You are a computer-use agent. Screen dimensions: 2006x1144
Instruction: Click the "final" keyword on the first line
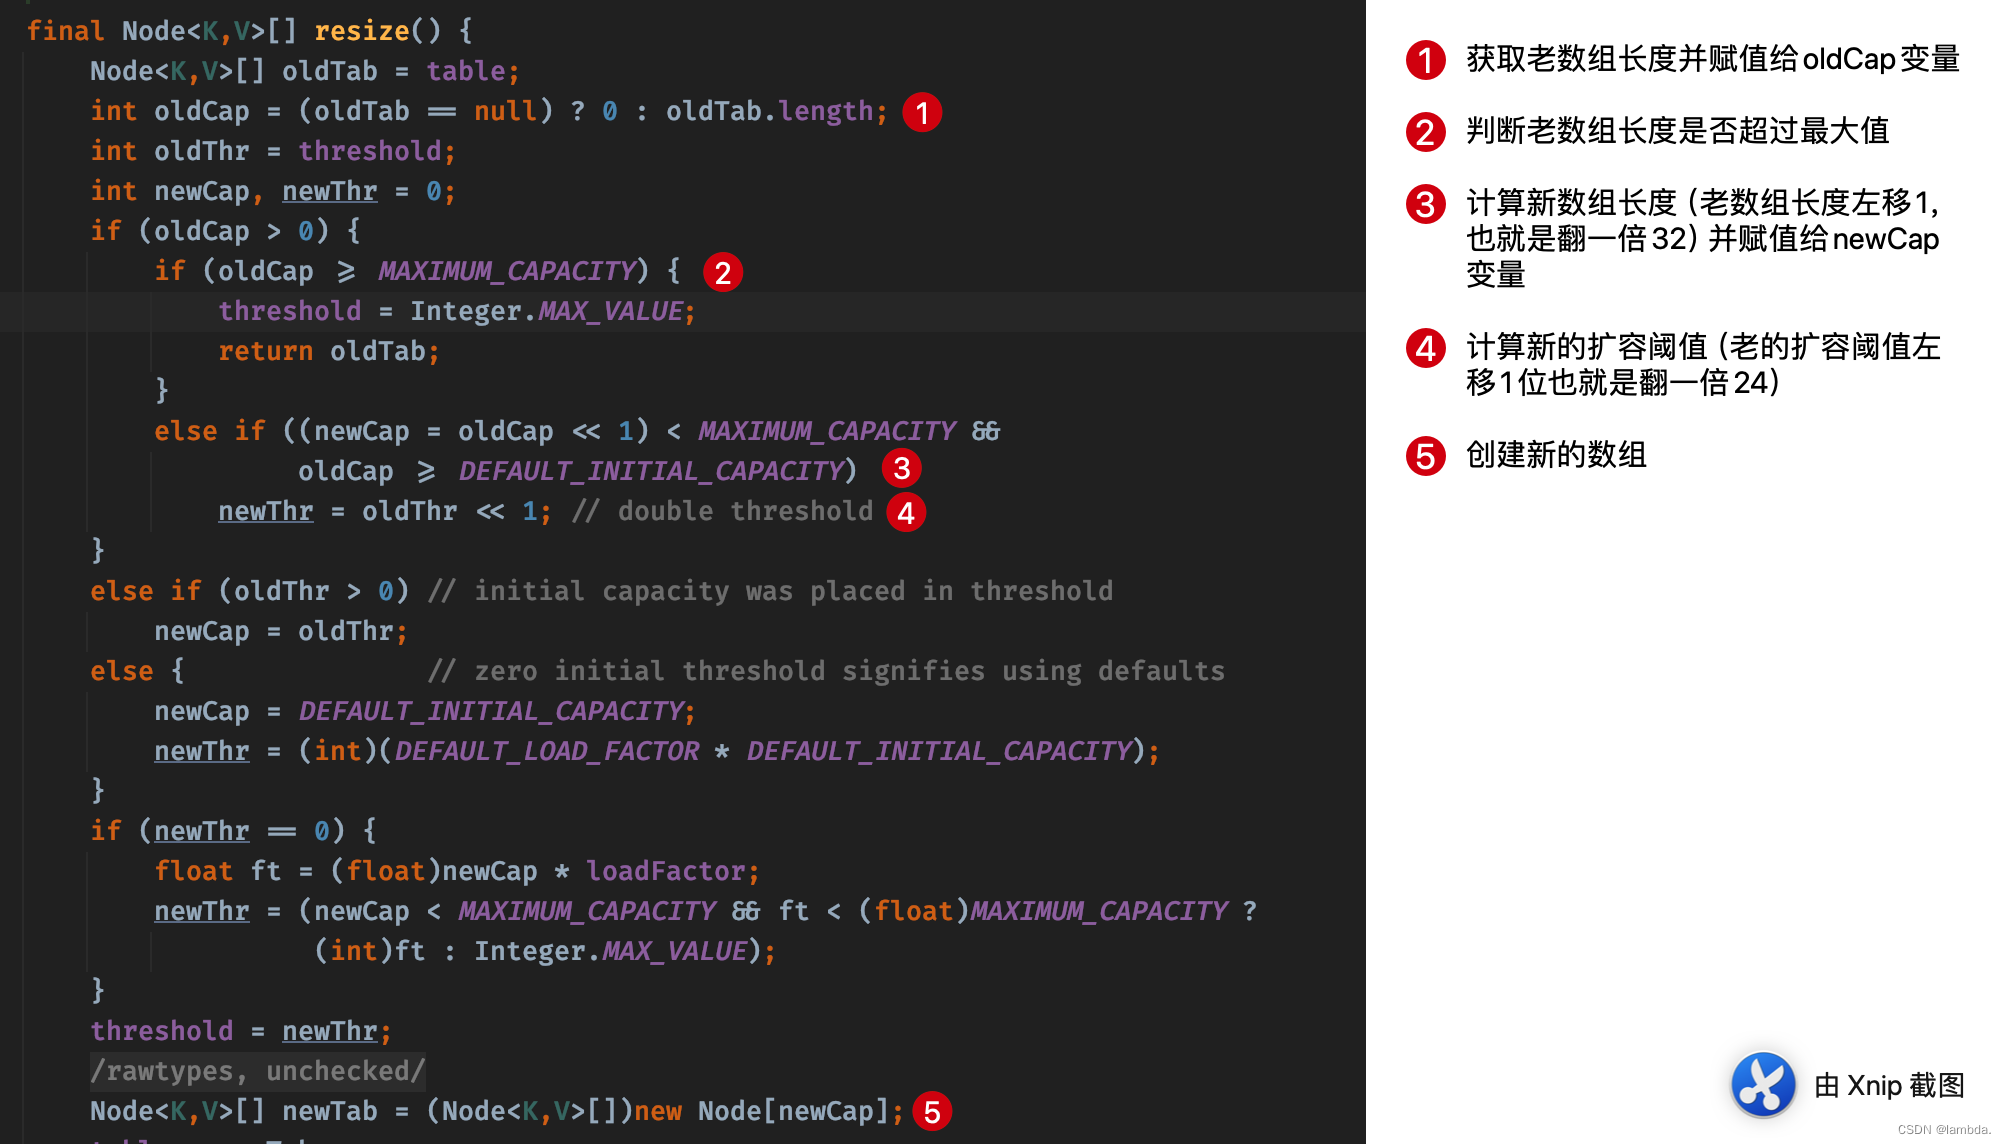(x=65, y=31)
